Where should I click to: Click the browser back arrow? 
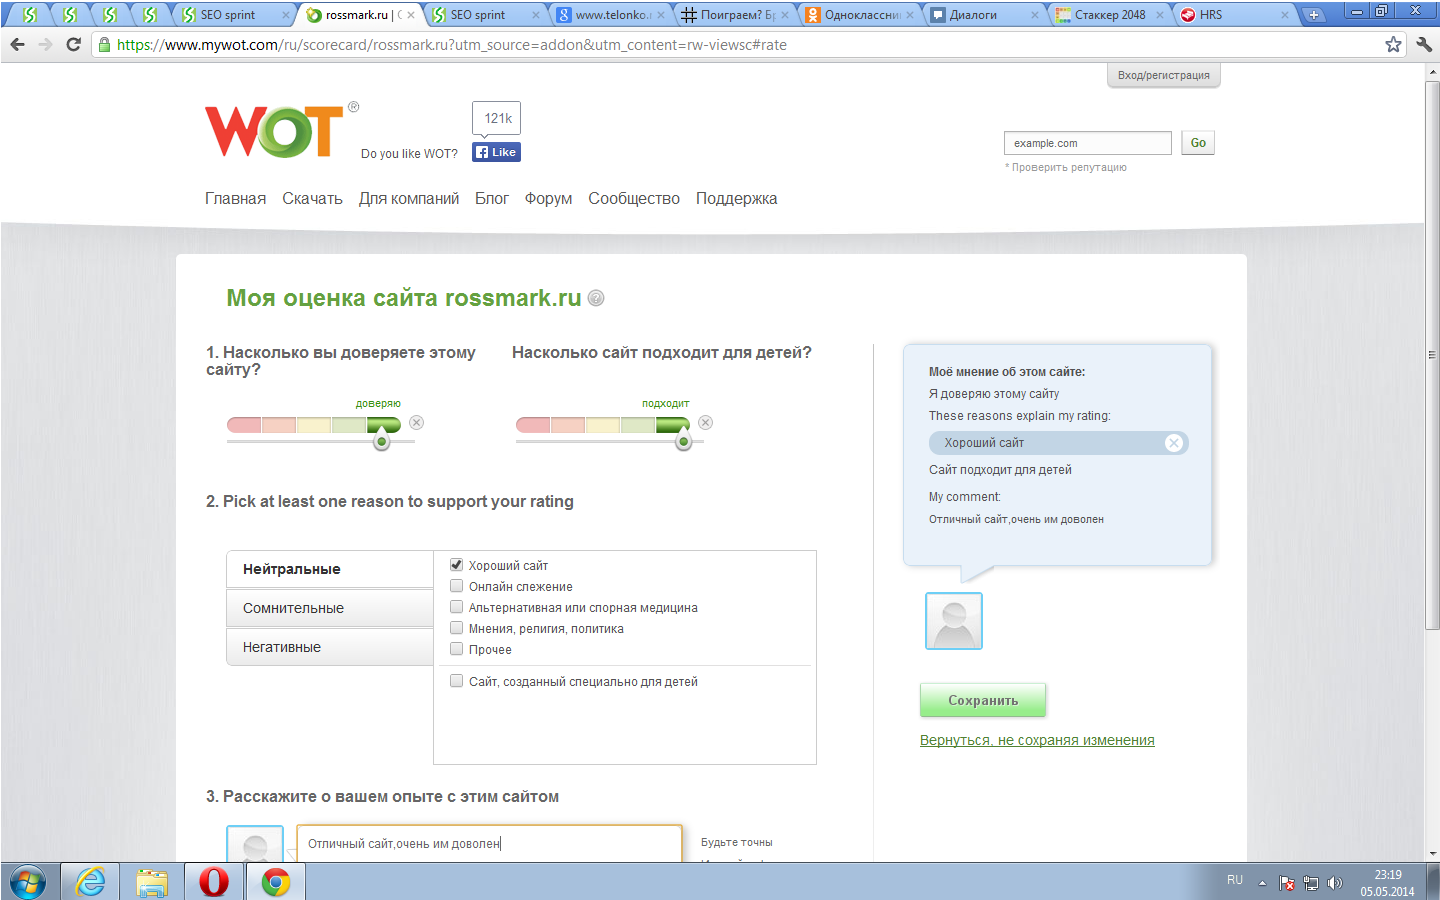pyautogui.click(x=17, y=44)
